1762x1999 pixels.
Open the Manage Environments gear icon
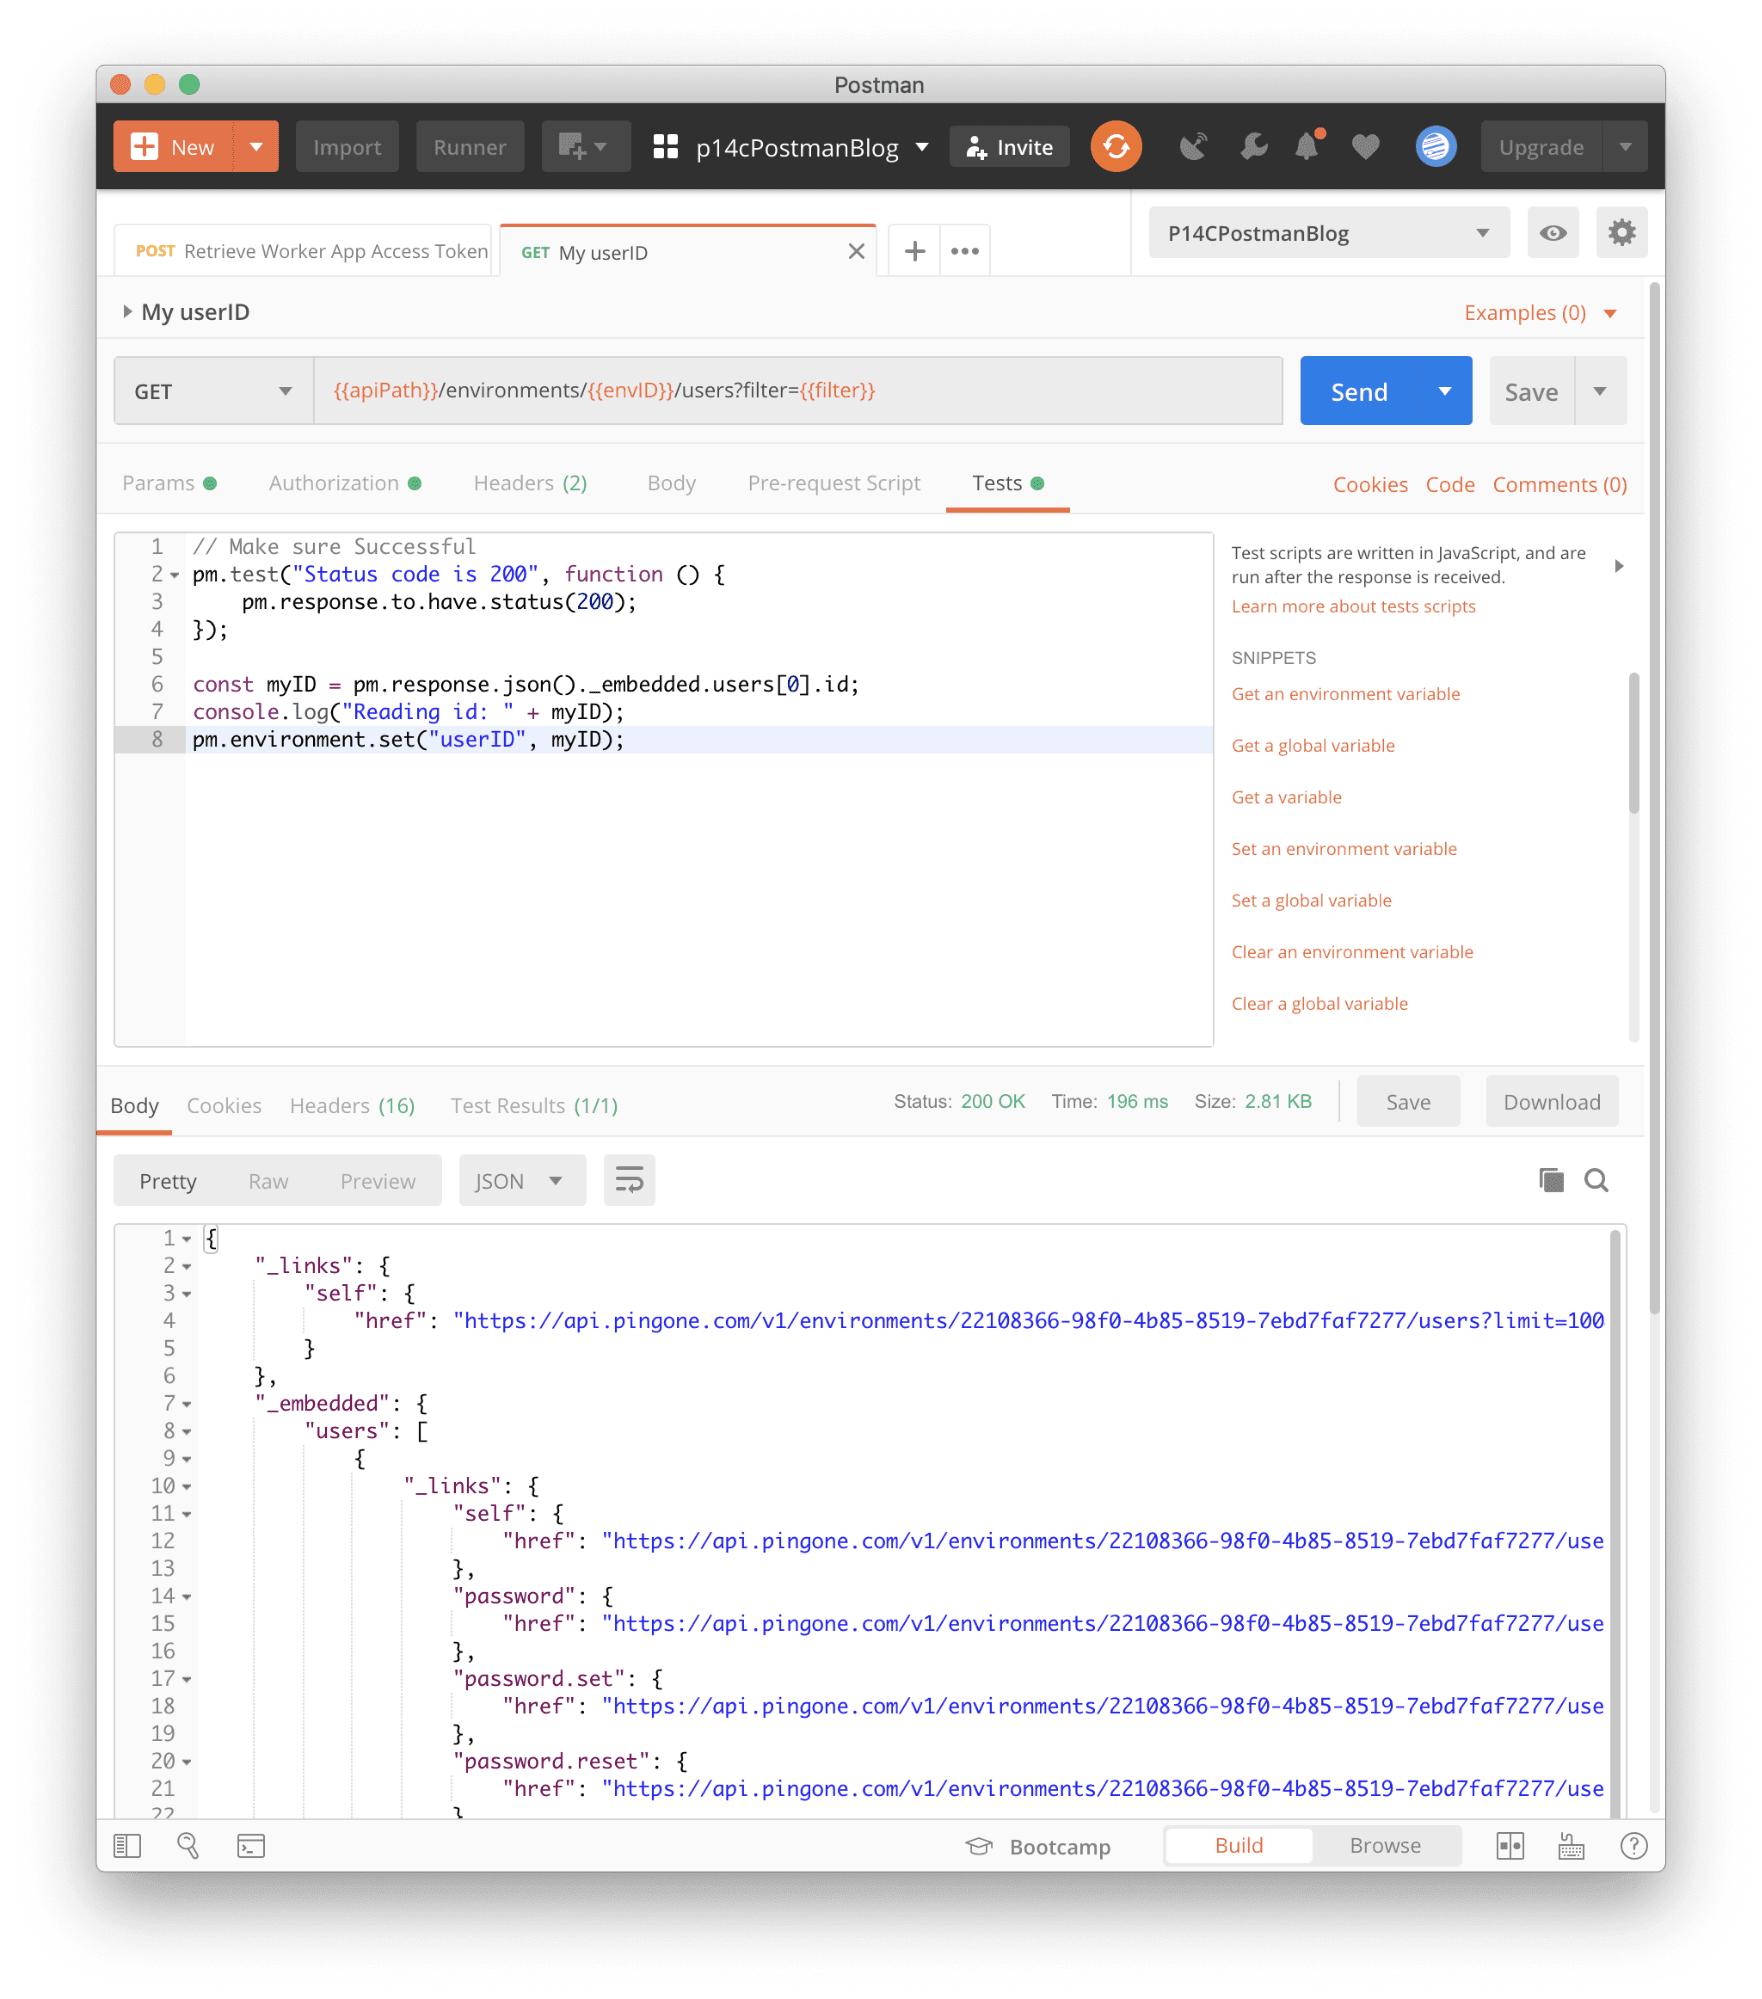tap(1620, 233)
